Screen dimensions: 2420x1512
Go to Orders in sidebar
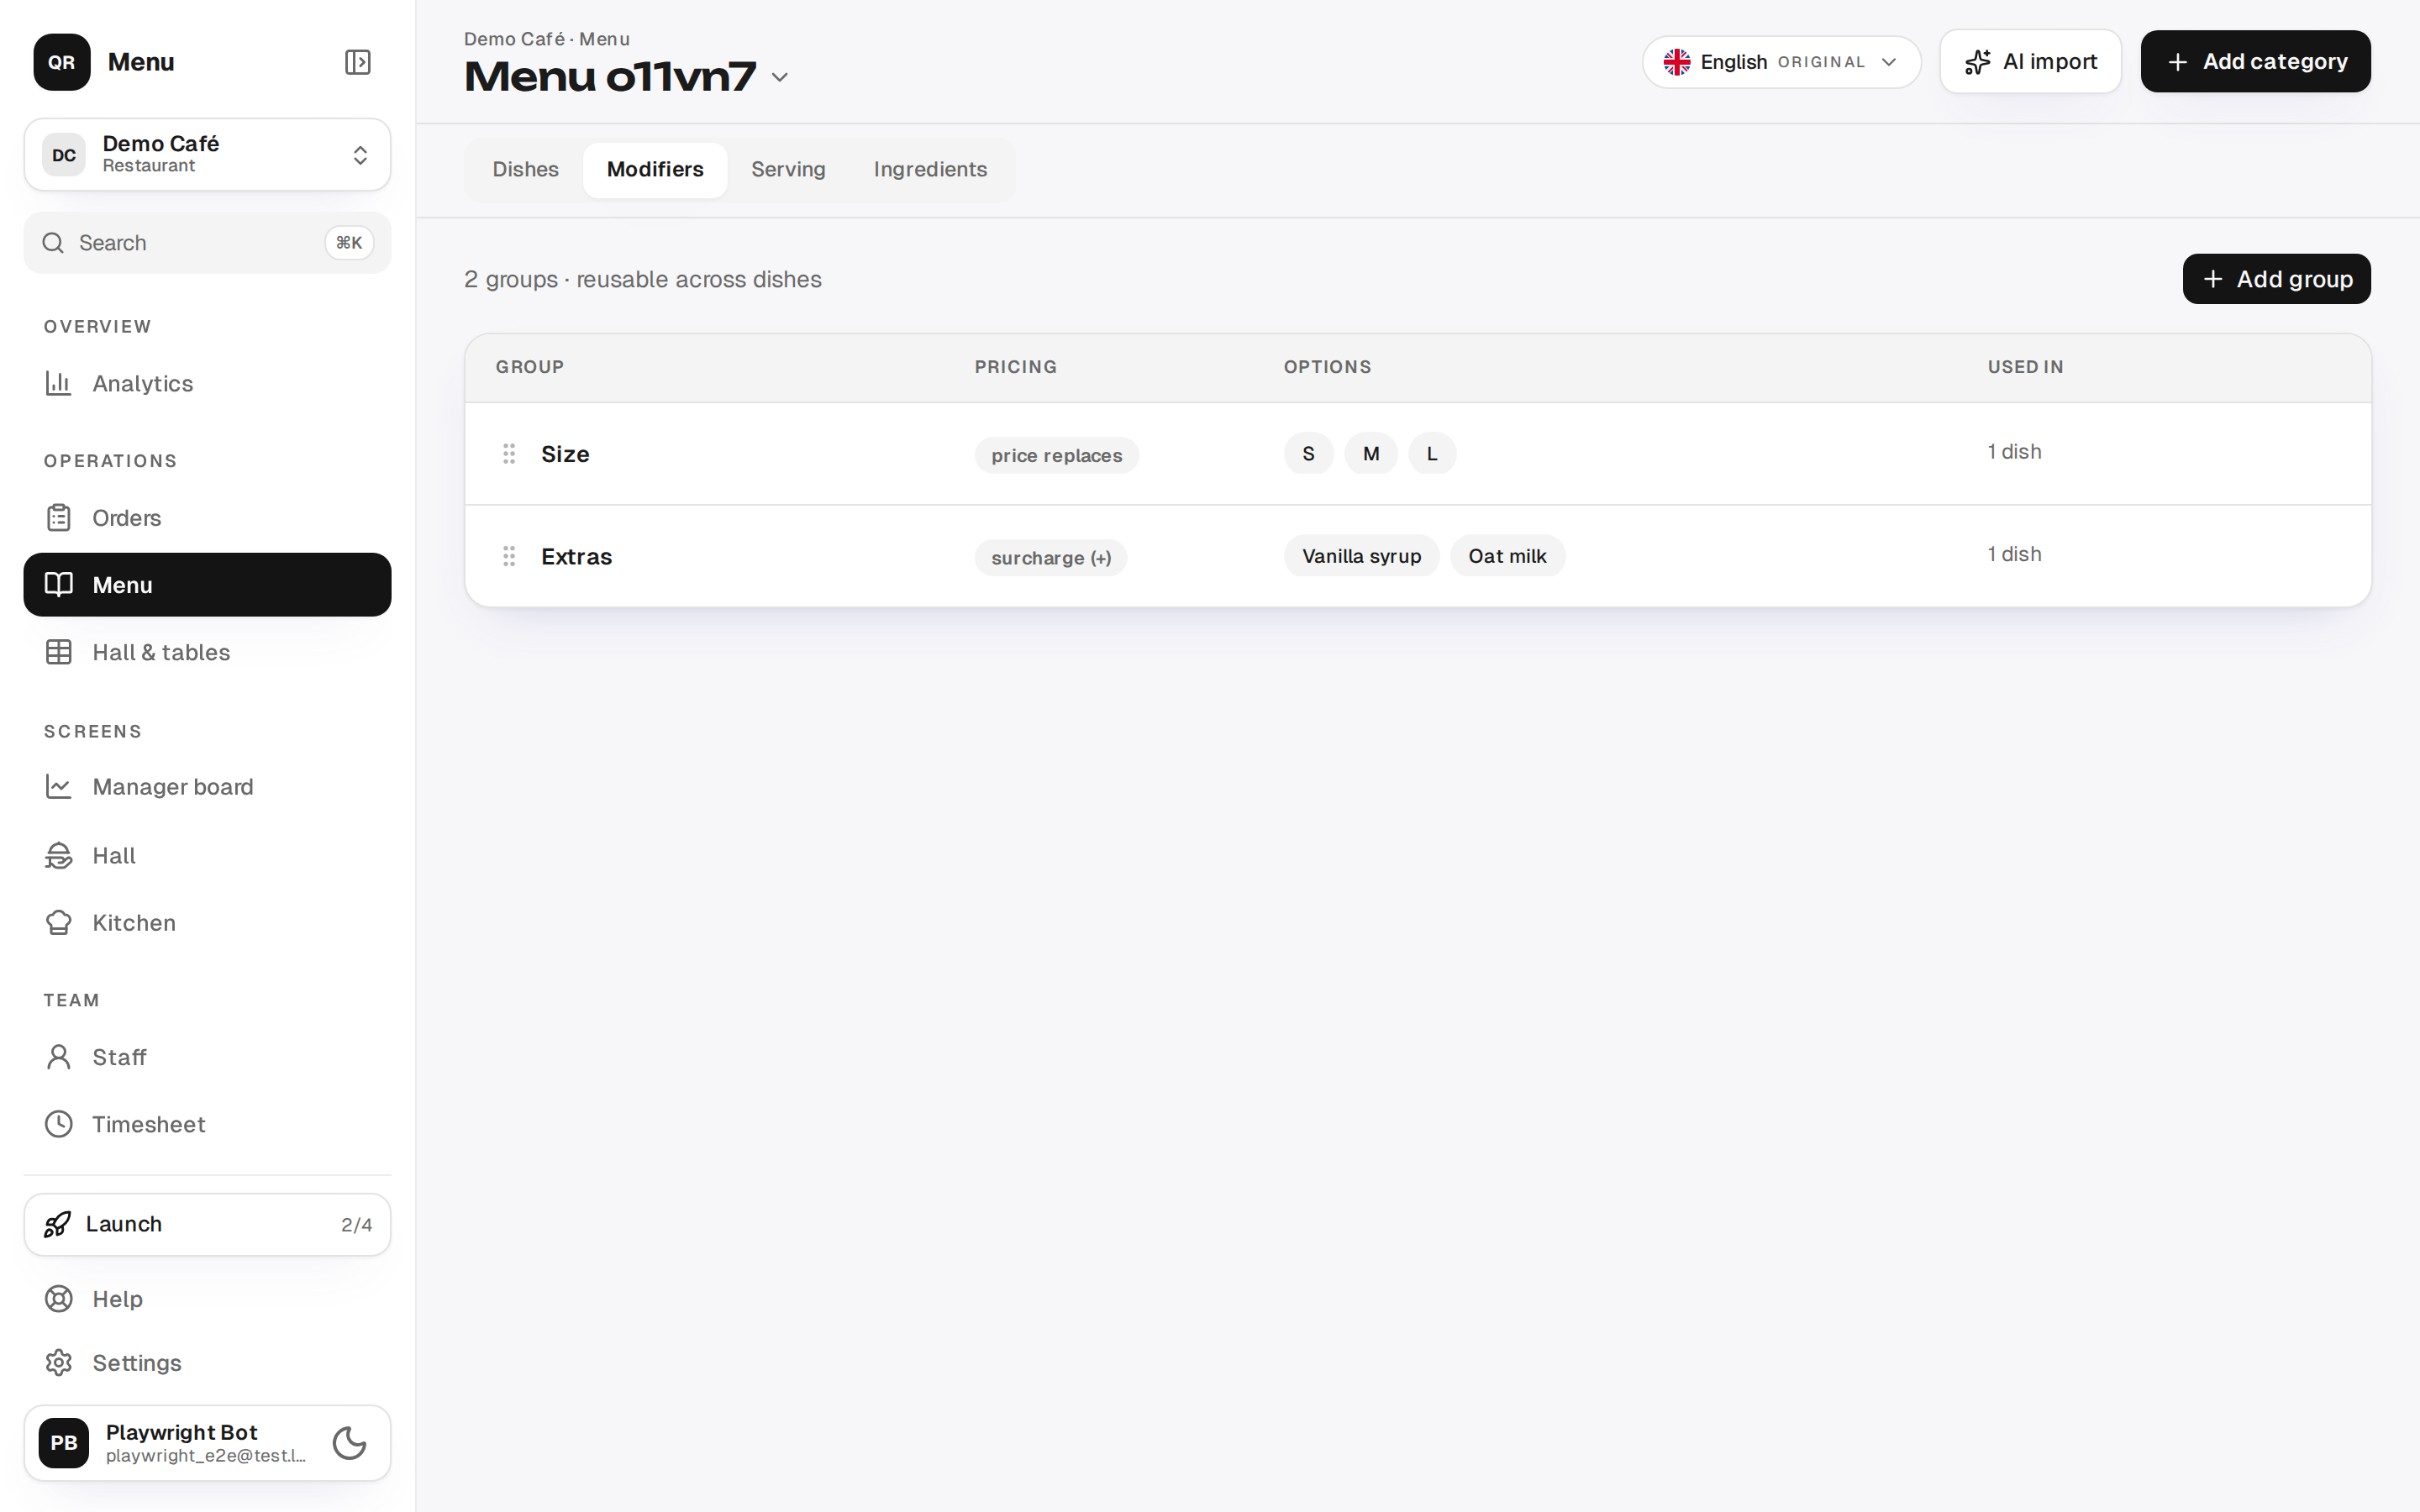point(207,518)
